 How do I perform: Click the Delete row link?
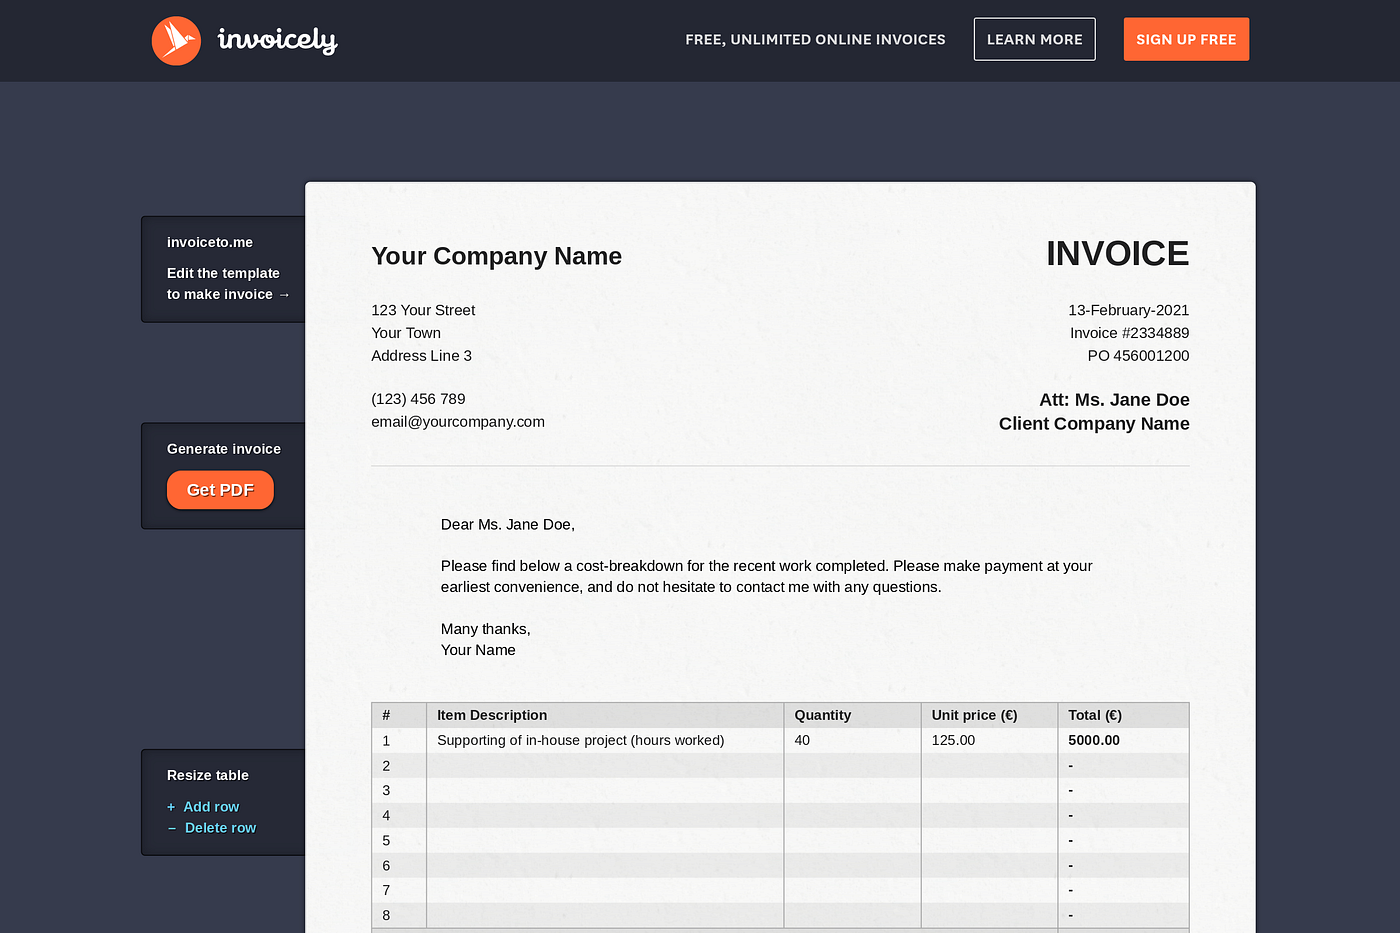click(220, 828)
